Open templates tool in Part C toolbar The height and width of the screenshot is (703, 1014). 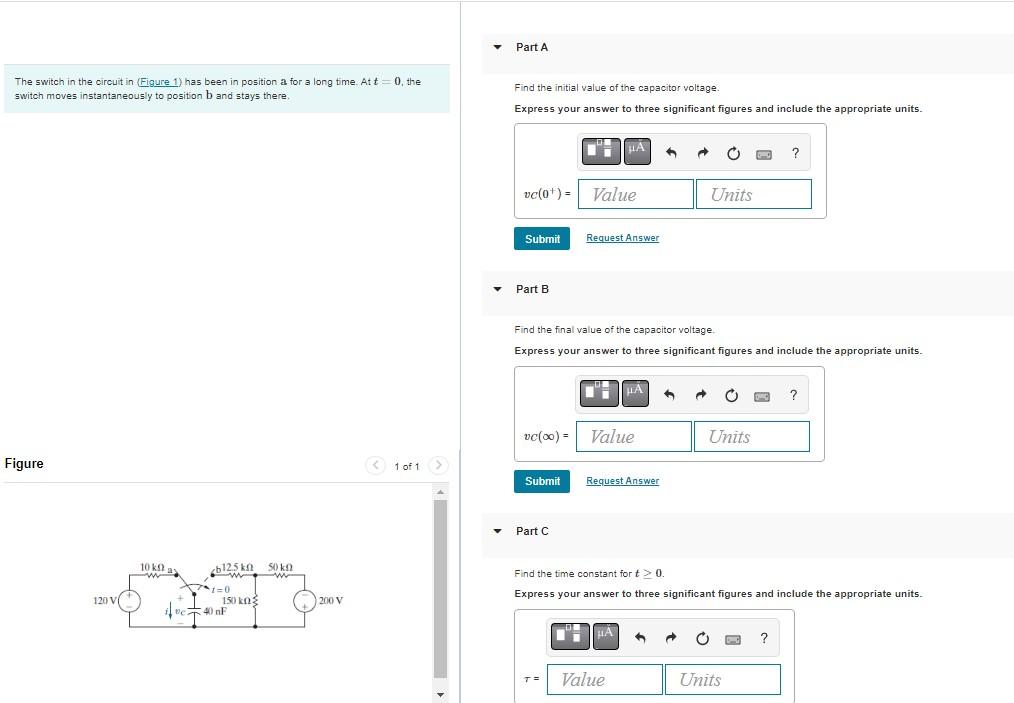(570, 636)
